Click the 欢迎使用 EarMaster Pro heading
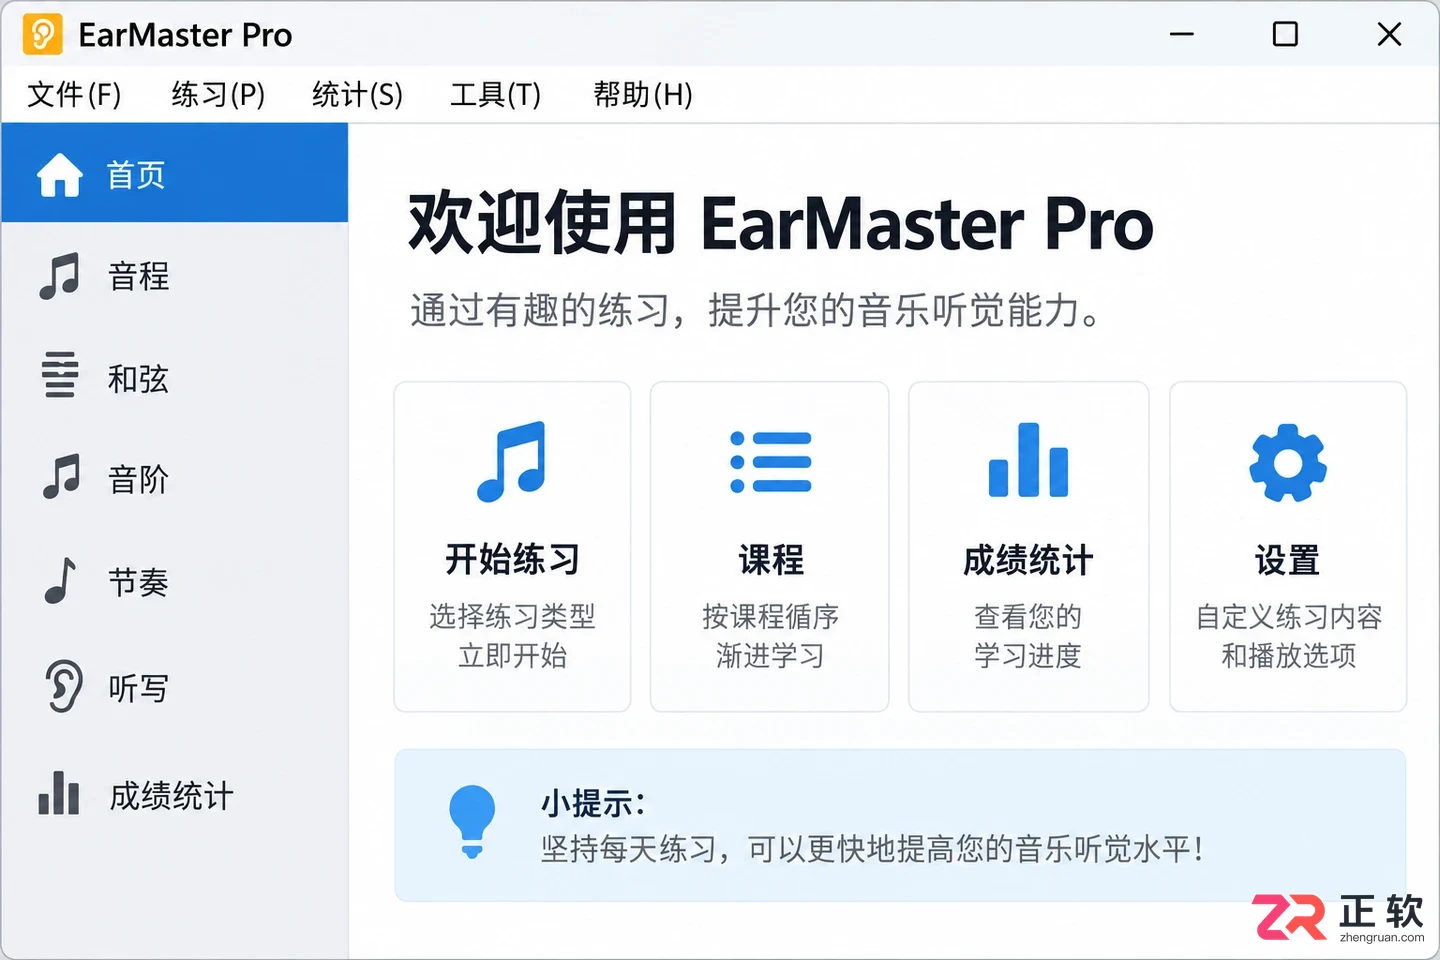Image resolution: width=1440 pixels, height=960 pixels. point(781,223)
